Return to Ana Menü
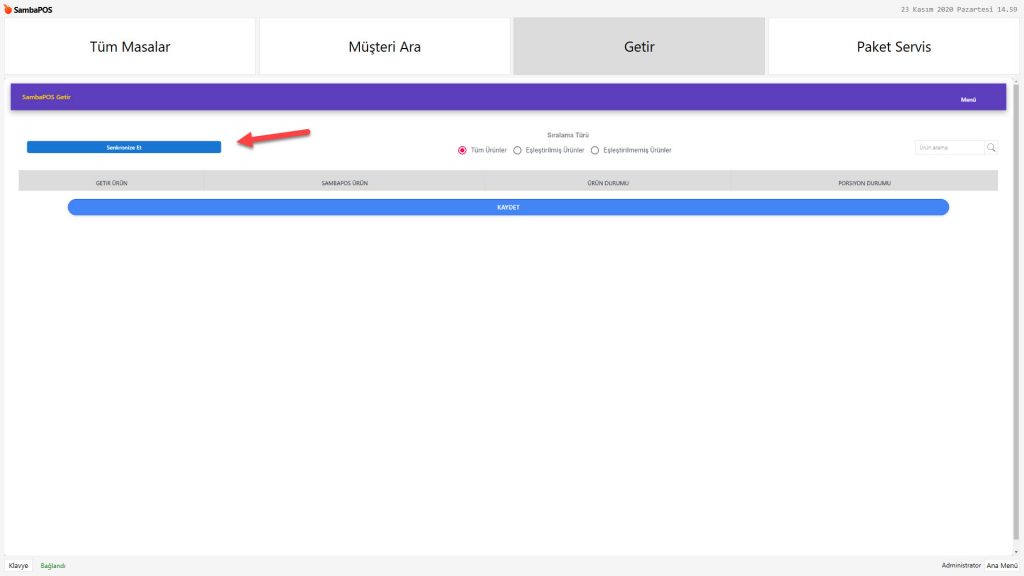The width and height of the screenshot is (1024, 576). pyautogui.click(x=1002, y=566)
